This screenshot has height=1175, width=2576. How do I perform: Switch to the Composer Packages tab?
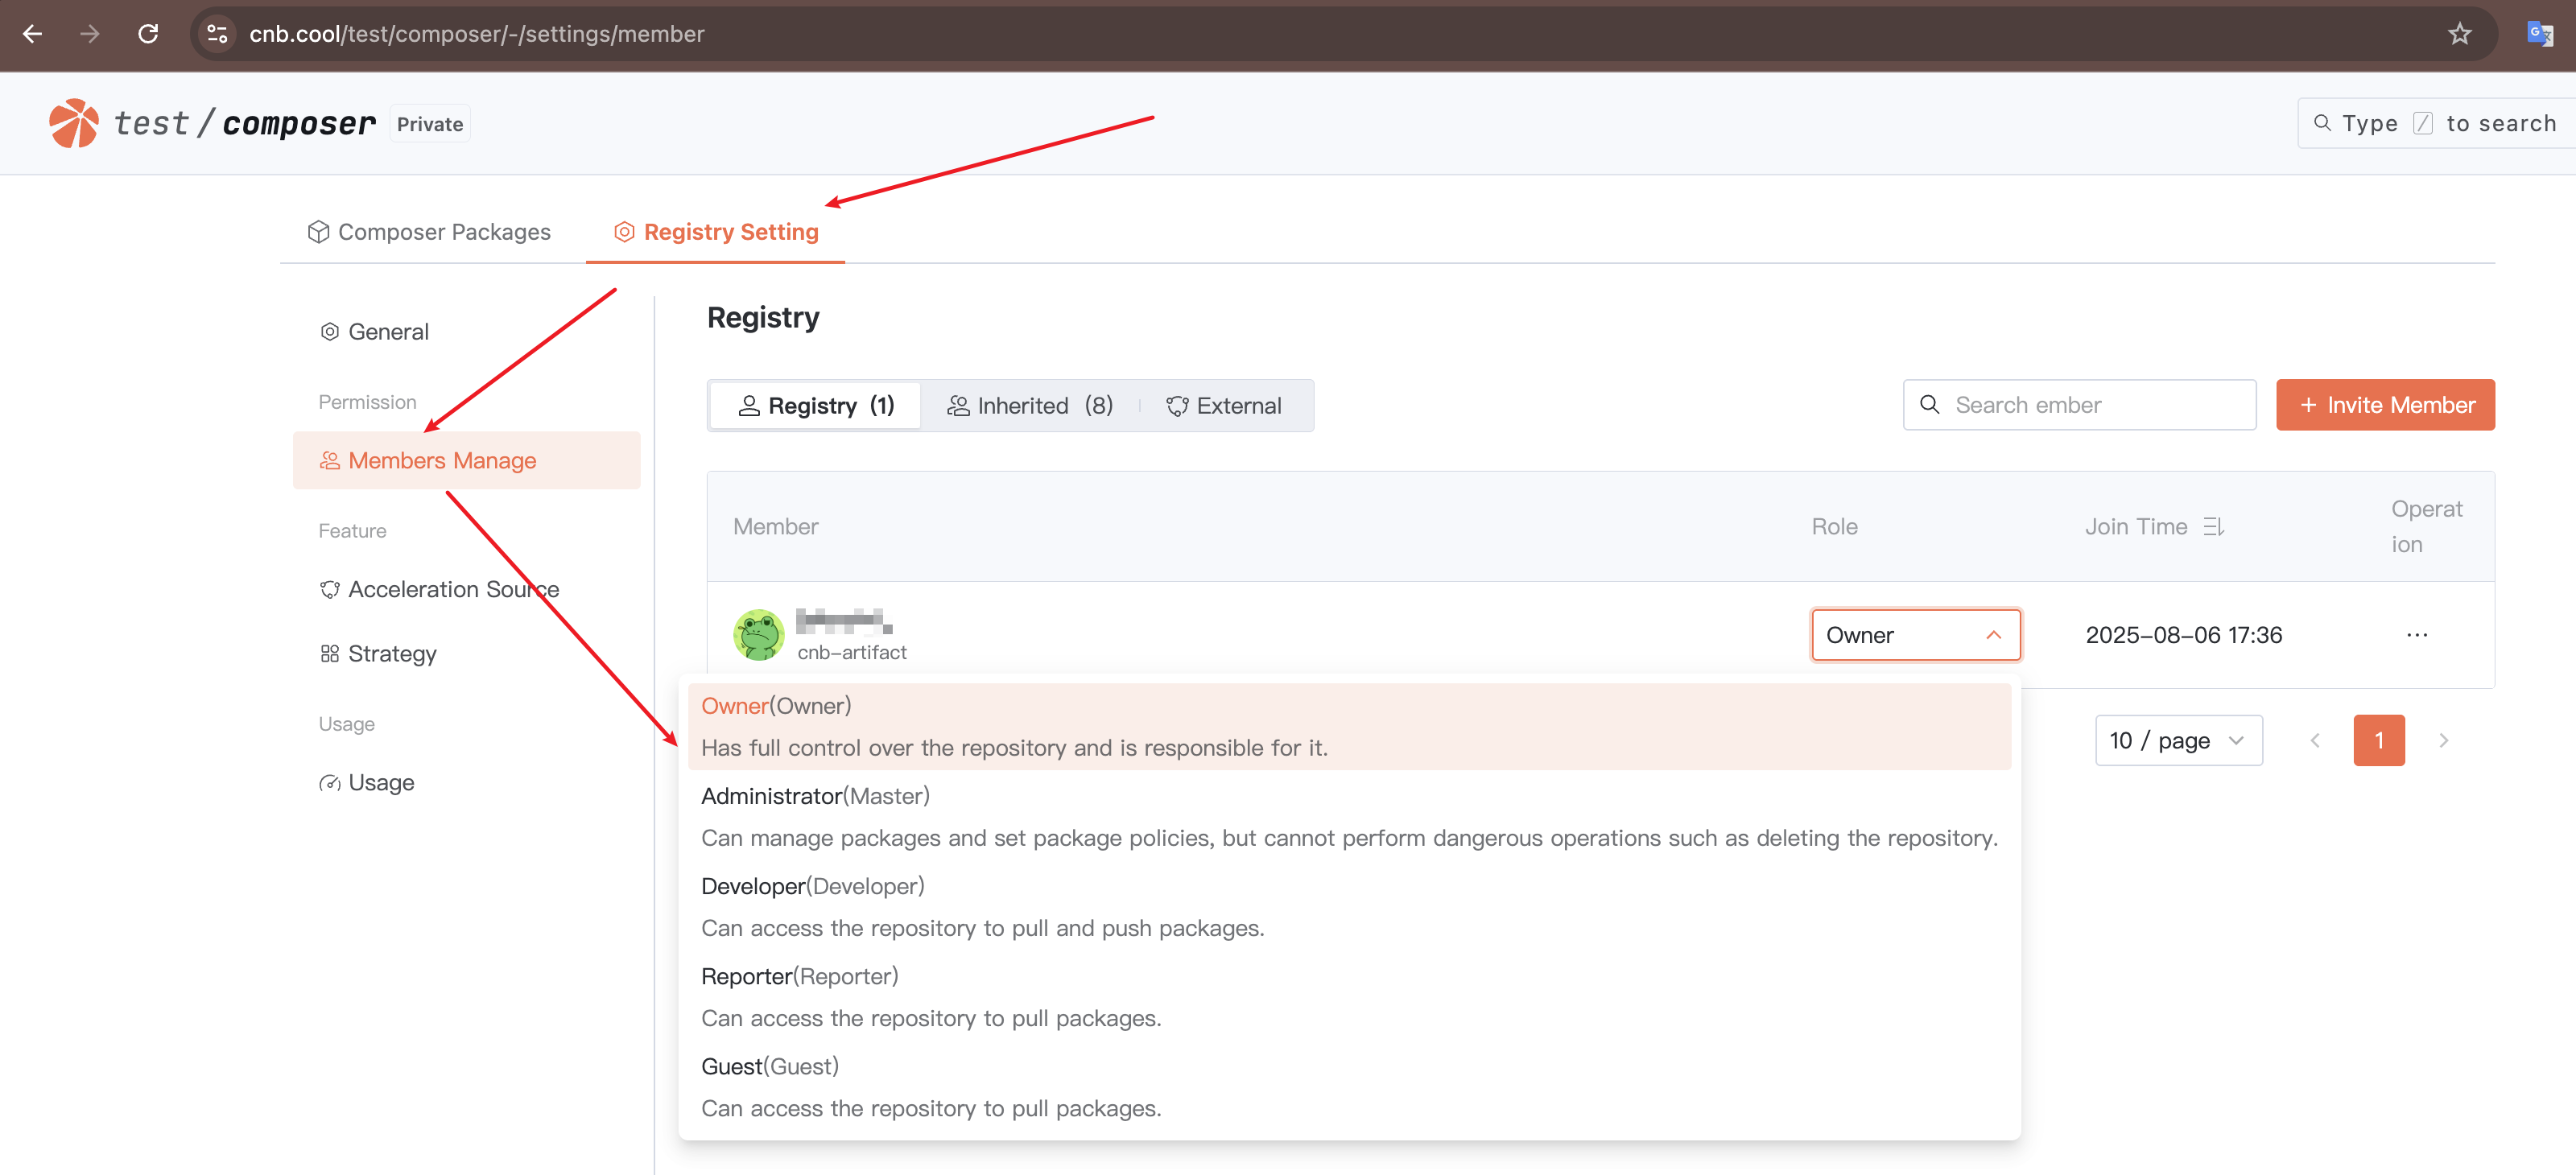(430, 232)
